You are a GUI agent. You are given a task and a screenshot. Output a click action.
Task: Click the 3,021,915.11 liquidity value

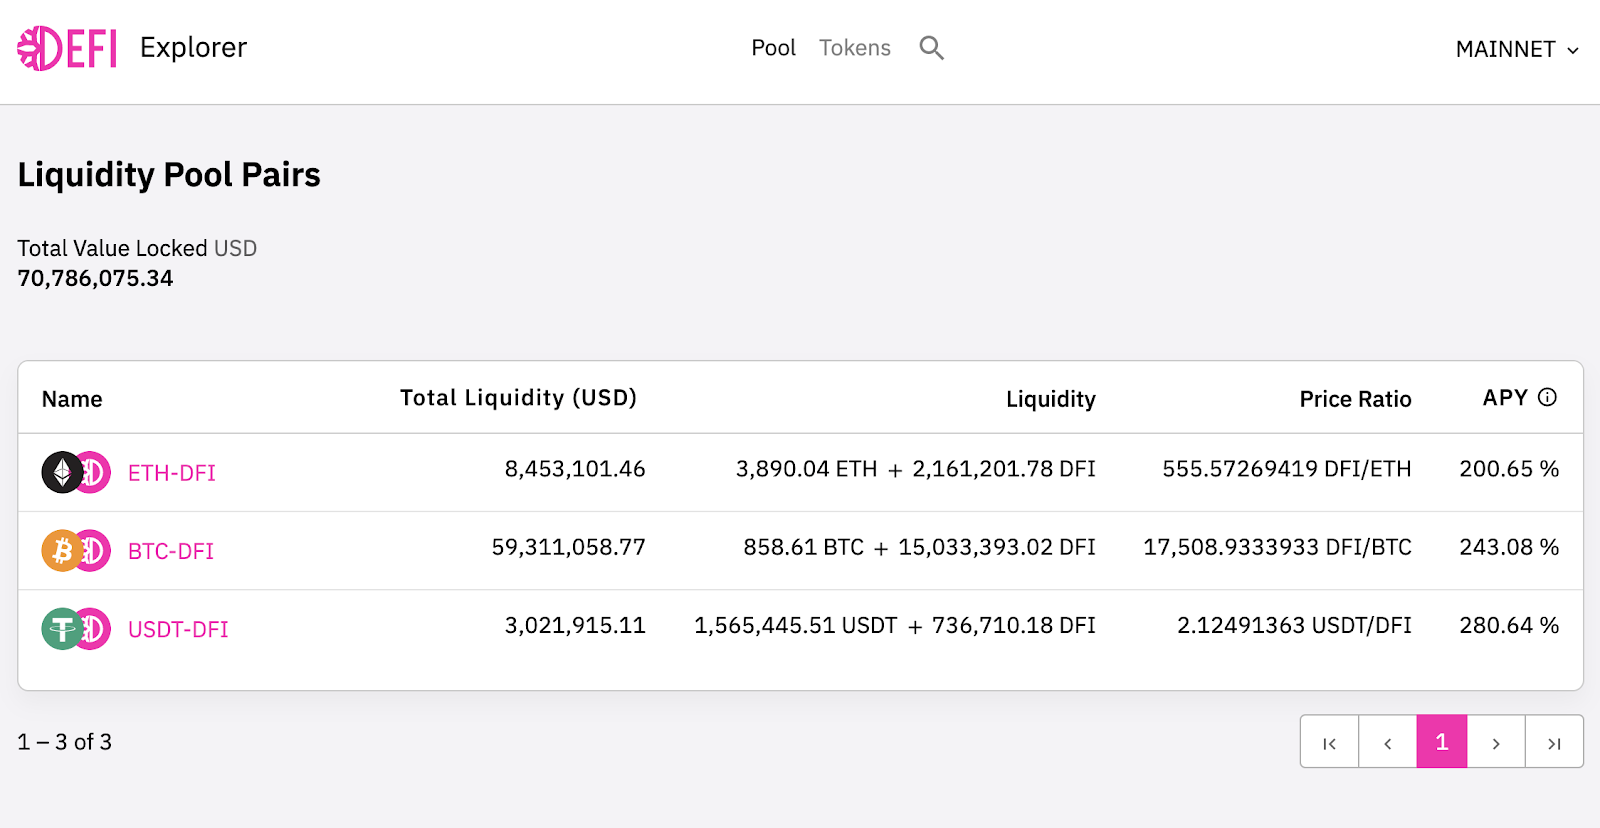pos(575,625)
